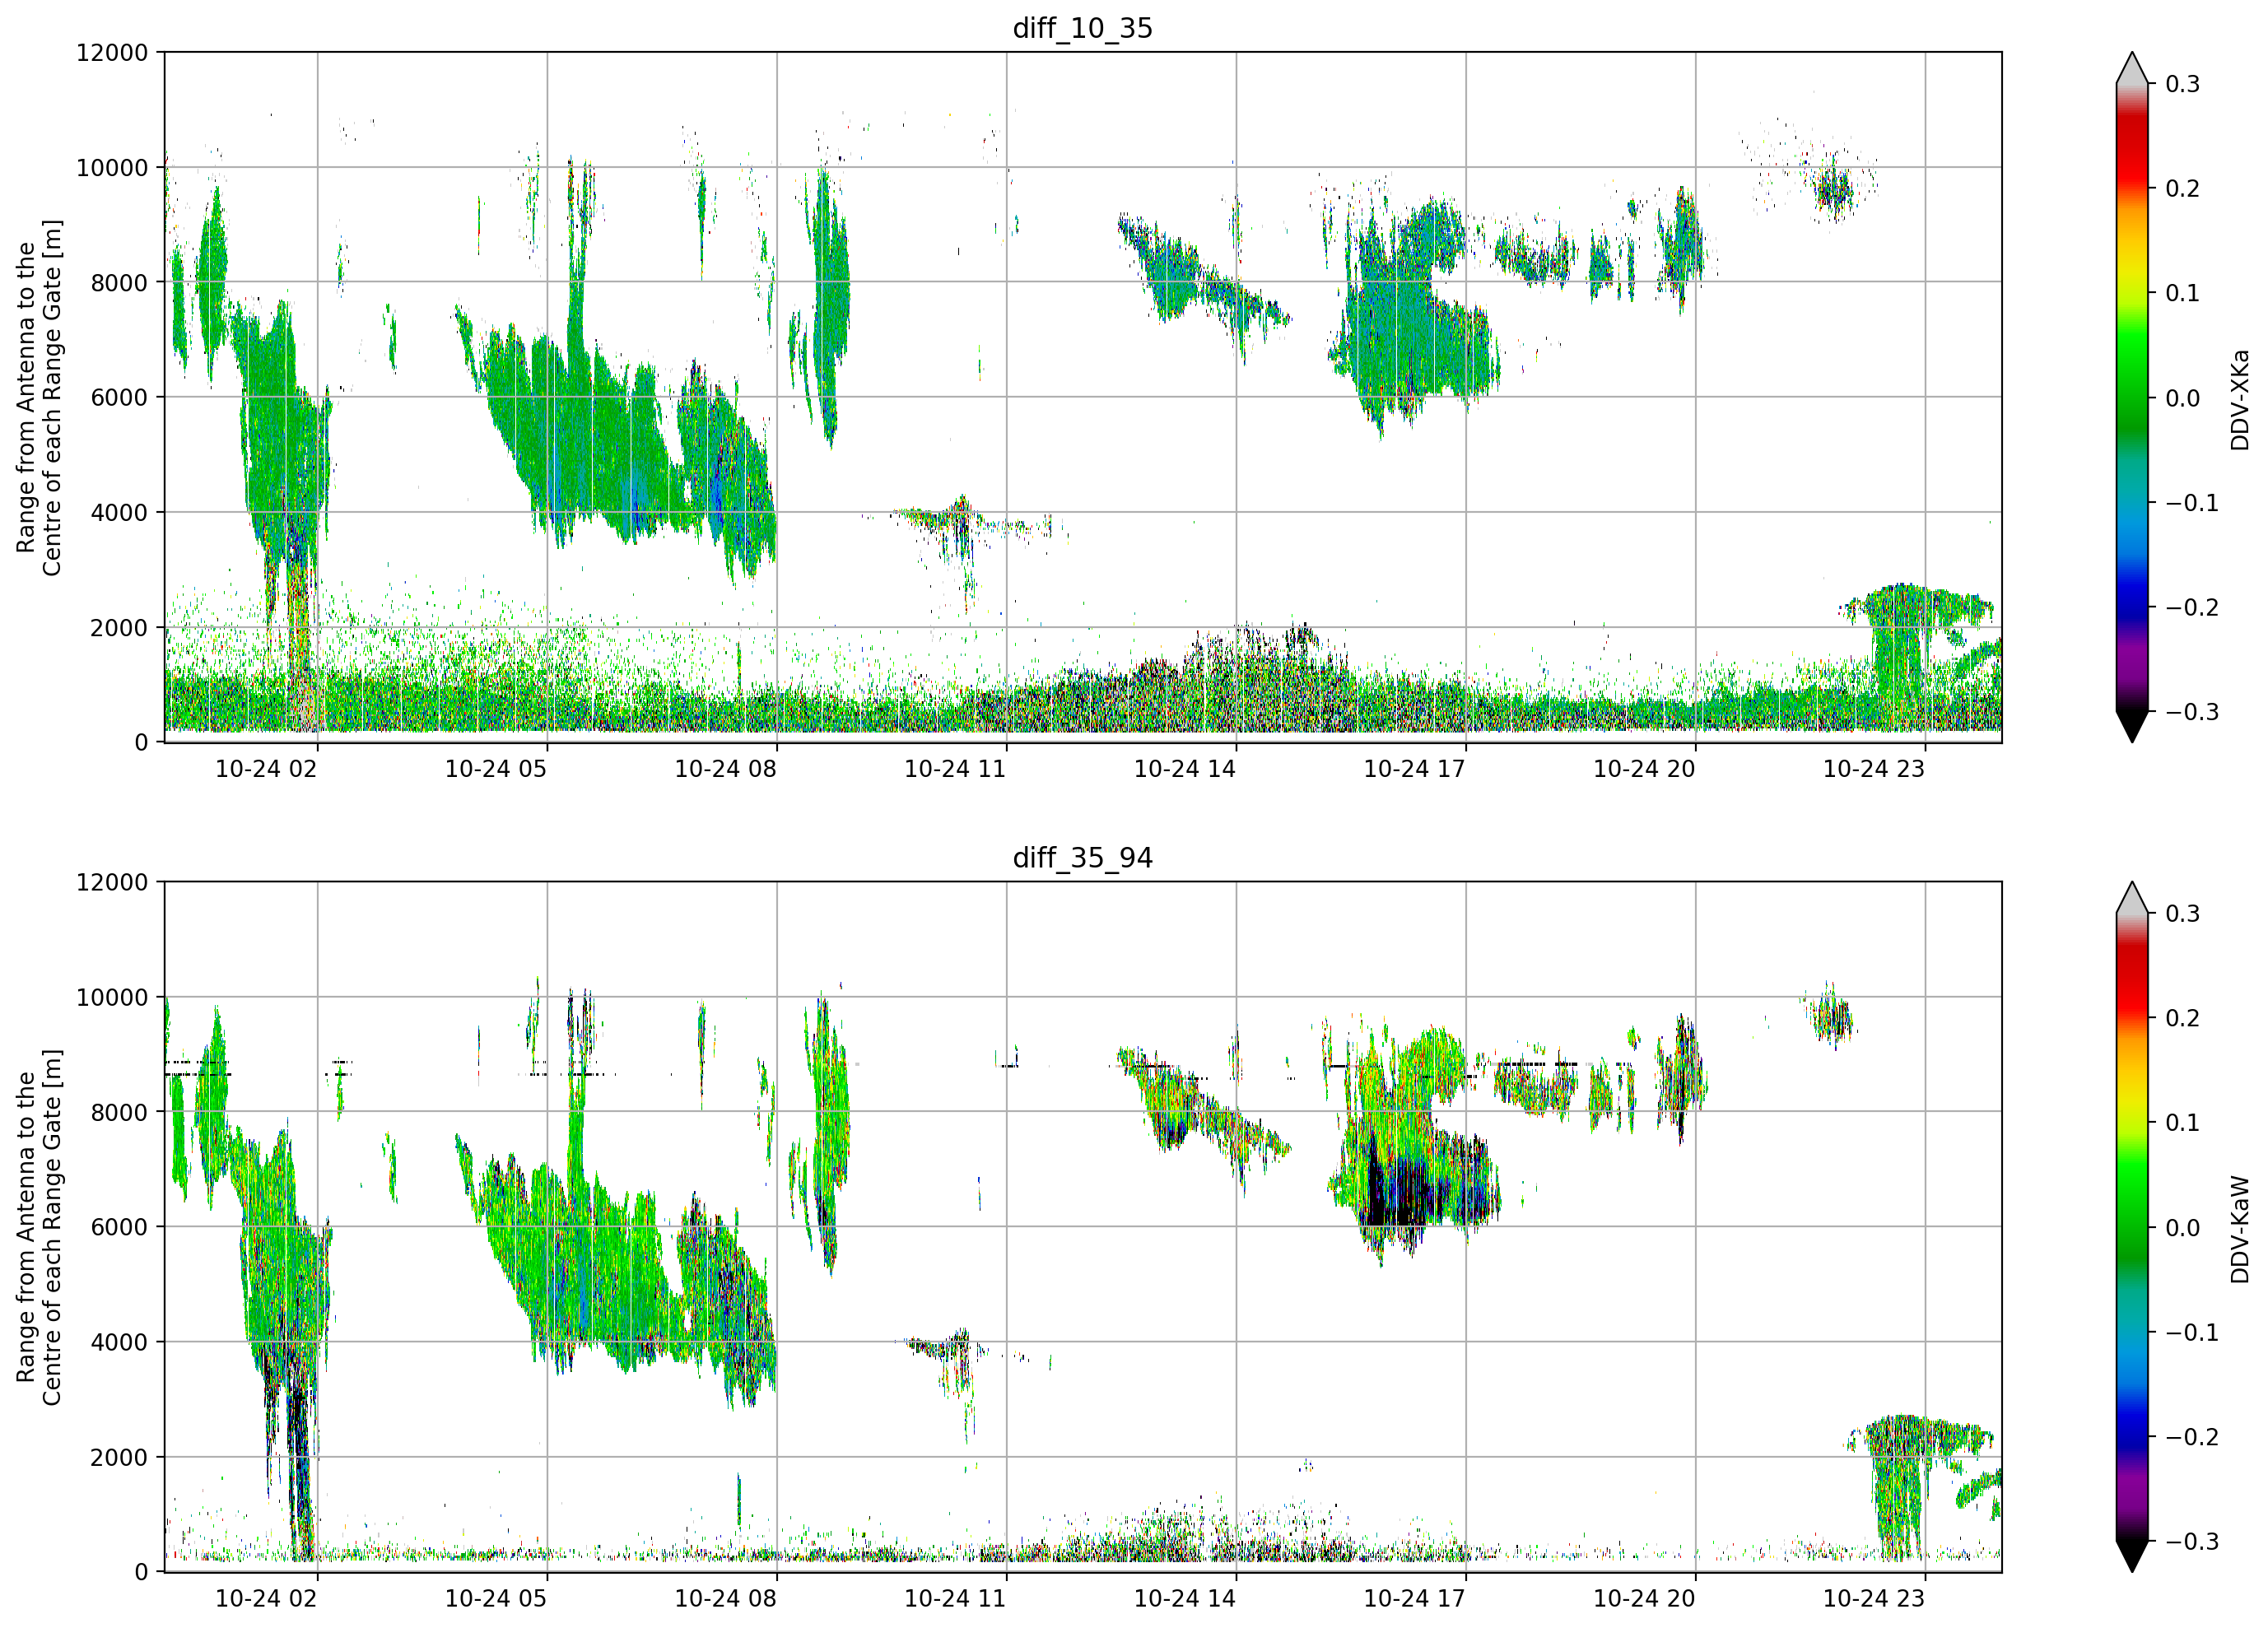Click the gray upper arrow of DDV-KaW colorbar
The height and width of the screenshot is (1628, 2268).
(2132, 900)
